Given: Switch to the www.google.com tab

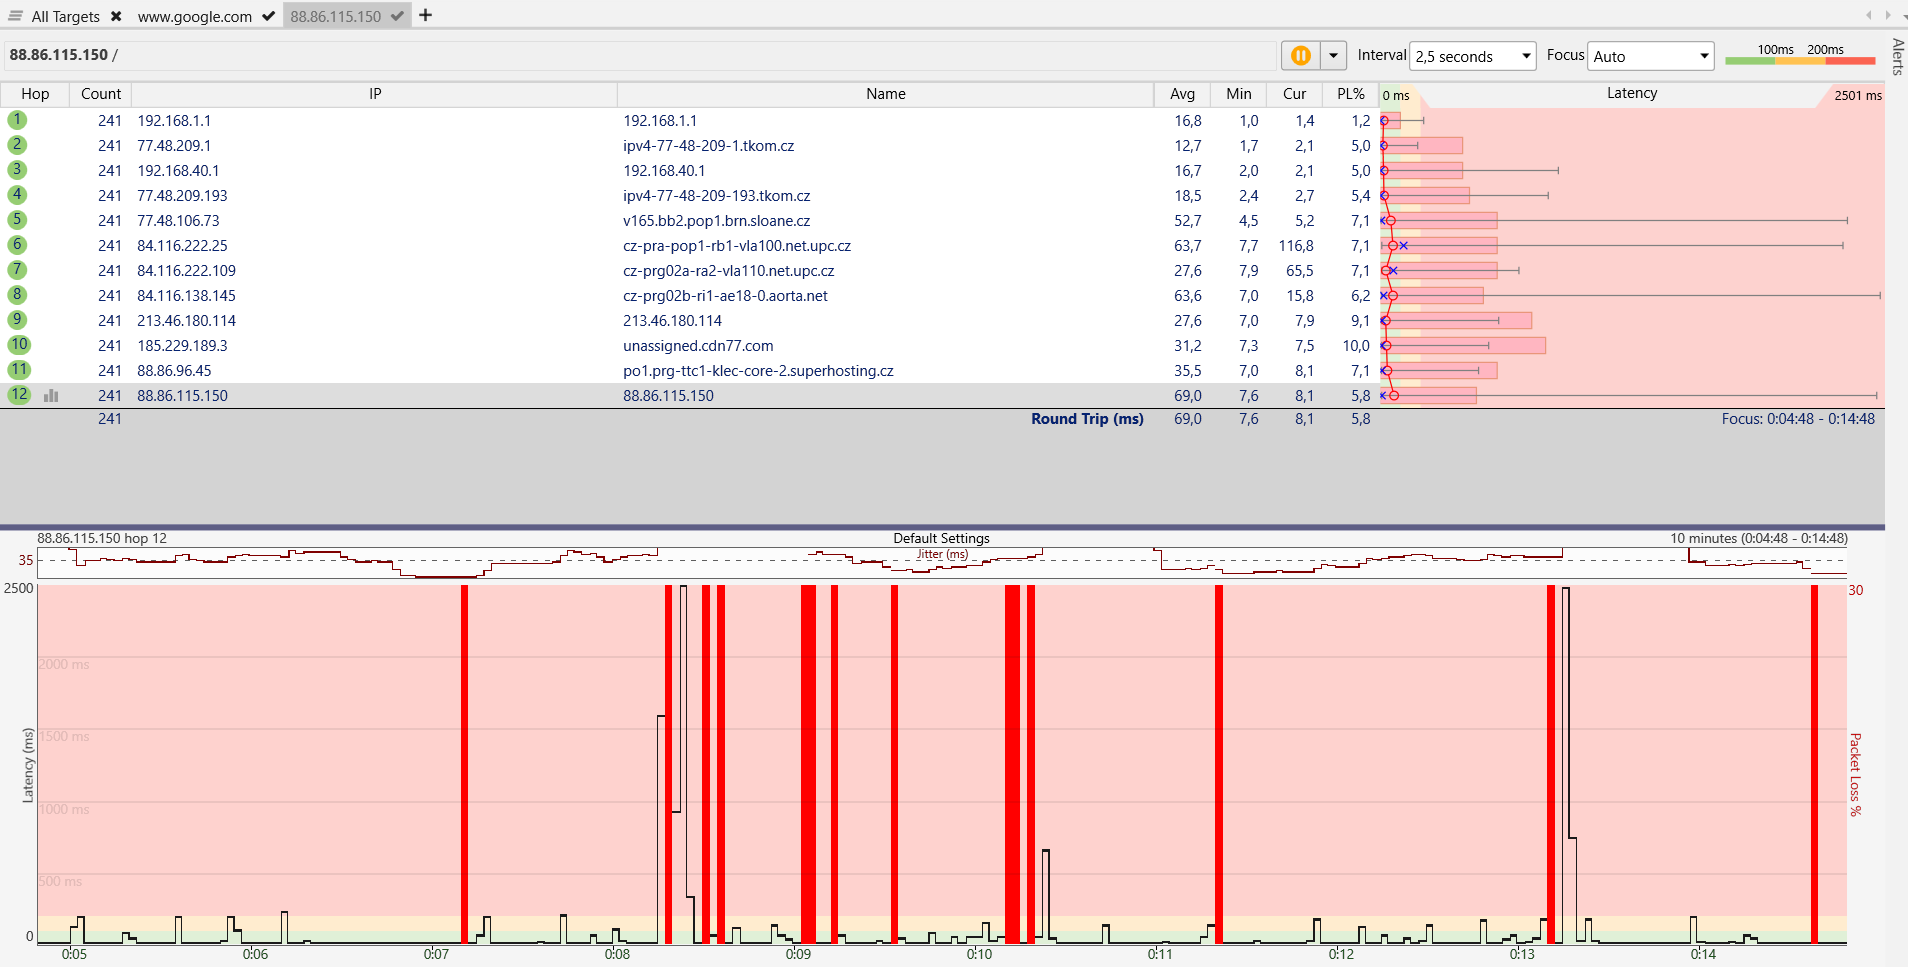Looking at the screenshot, I should [195, 16].
